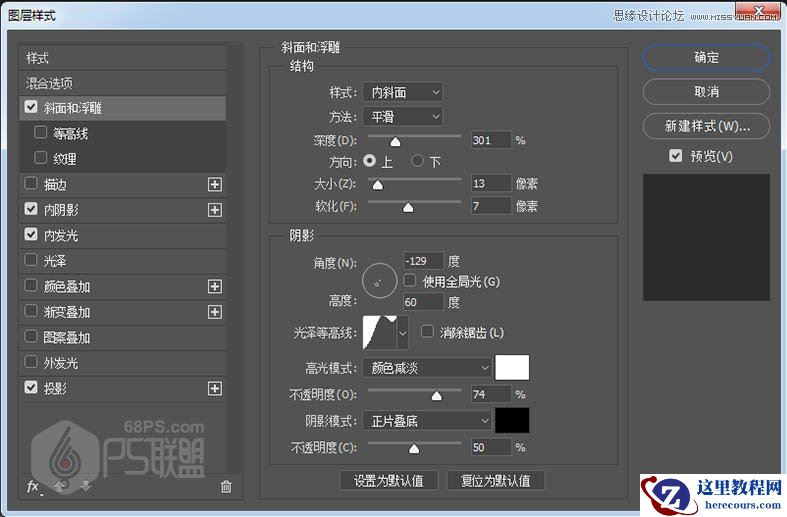
Task: Click the angle dial control
Action: coord(379,281)
